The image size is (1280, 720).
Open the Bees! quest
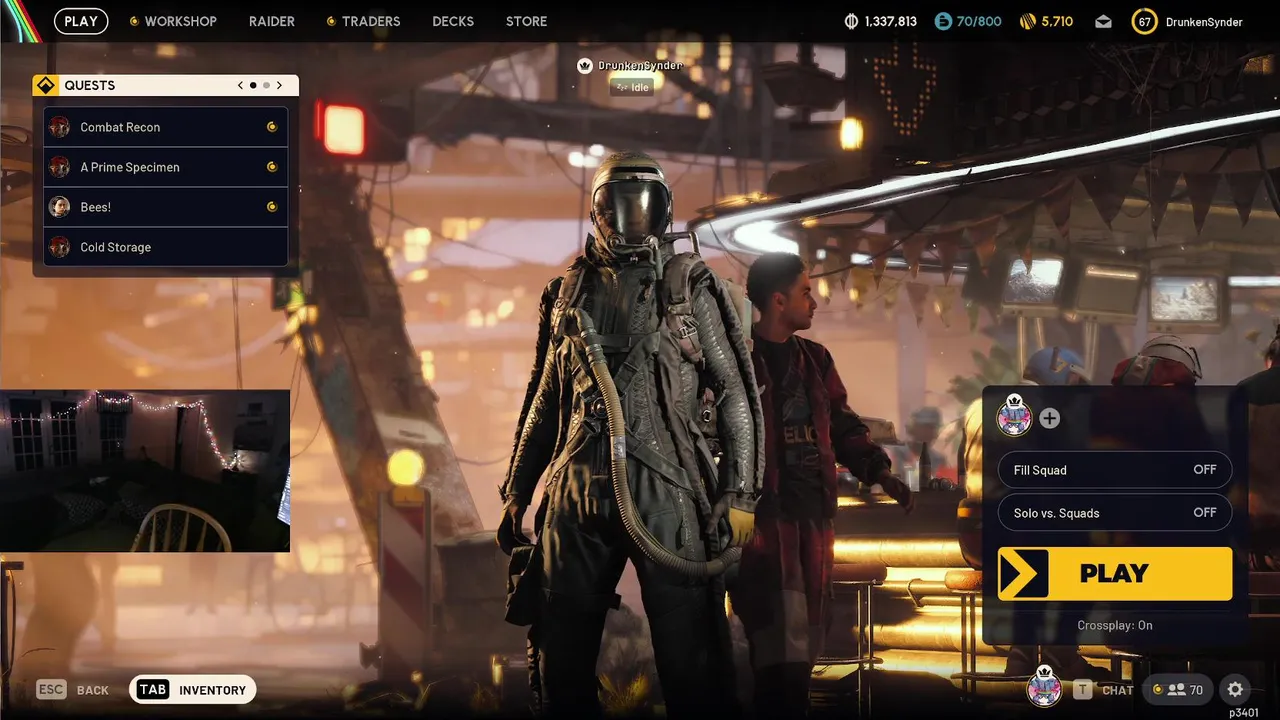pos(166,207)
